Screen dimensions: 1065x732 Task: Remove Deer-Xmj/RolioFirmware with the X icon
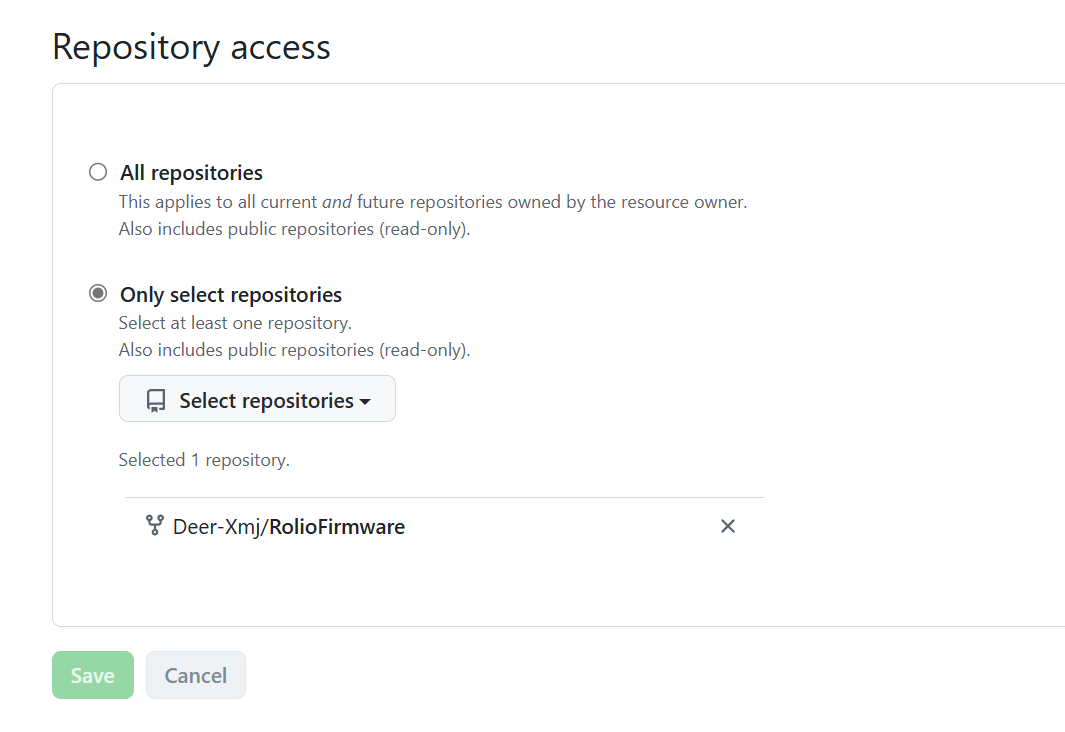728,526
